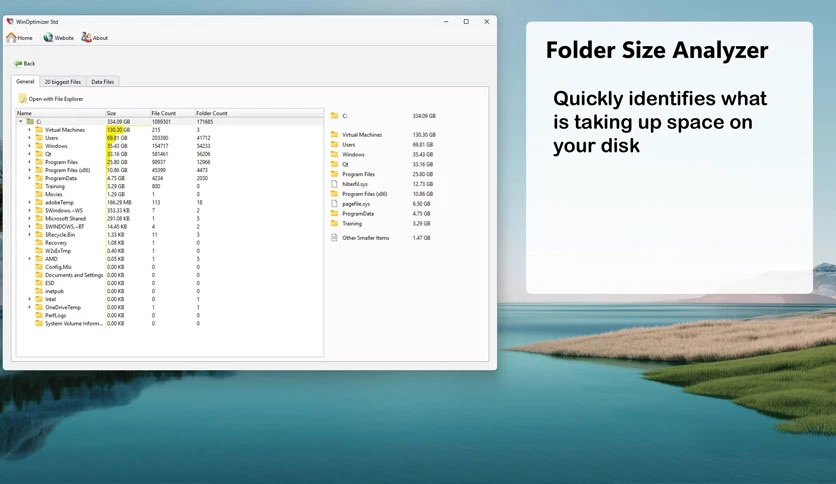
Task: Click Virtual Machines folder icon in summary list
Action: point(334,135)
